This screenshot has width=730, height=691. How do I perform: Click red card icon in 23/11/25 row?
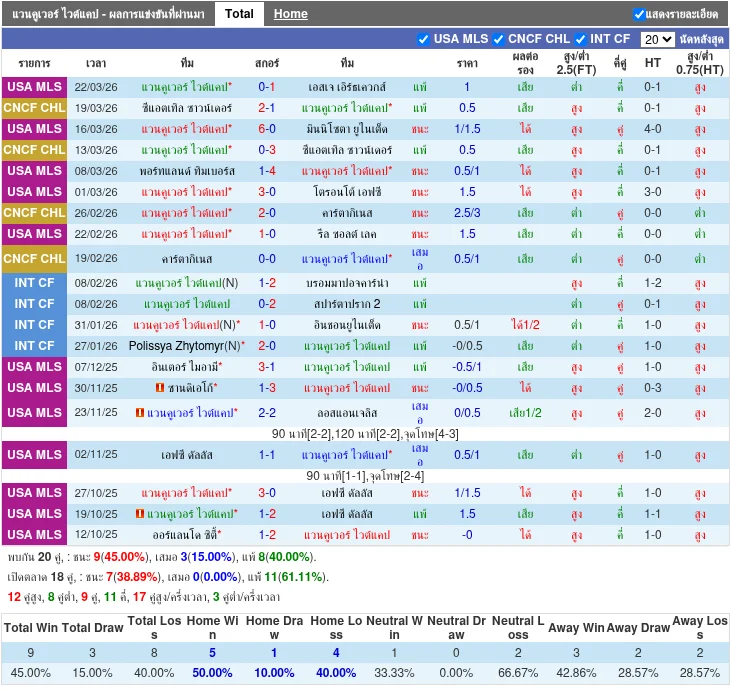click(x=139, y=413)
